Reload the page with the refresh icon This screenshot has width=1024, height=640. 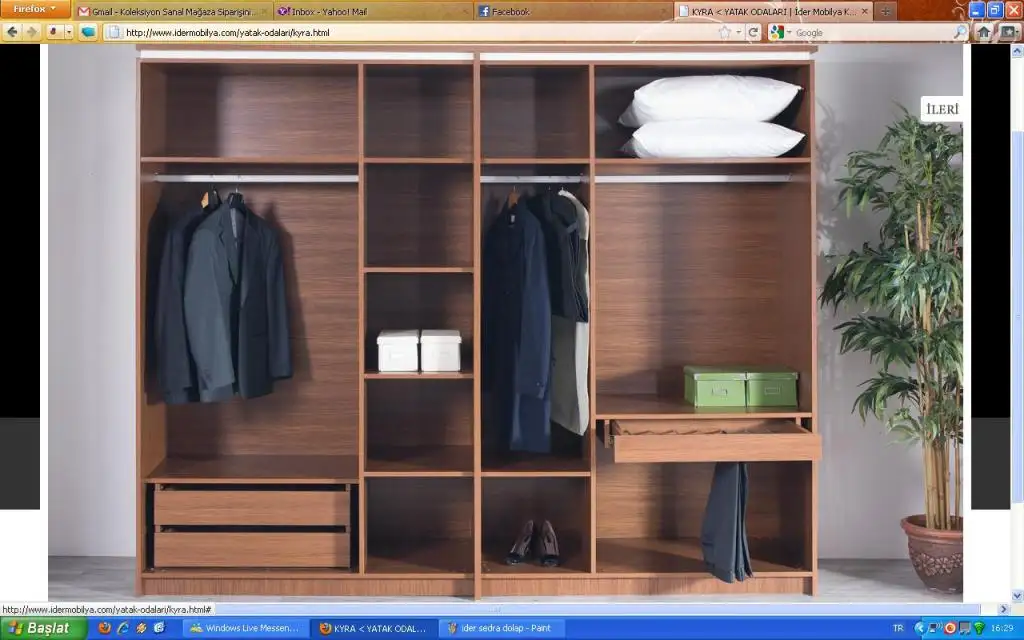(x=753, y=32)
